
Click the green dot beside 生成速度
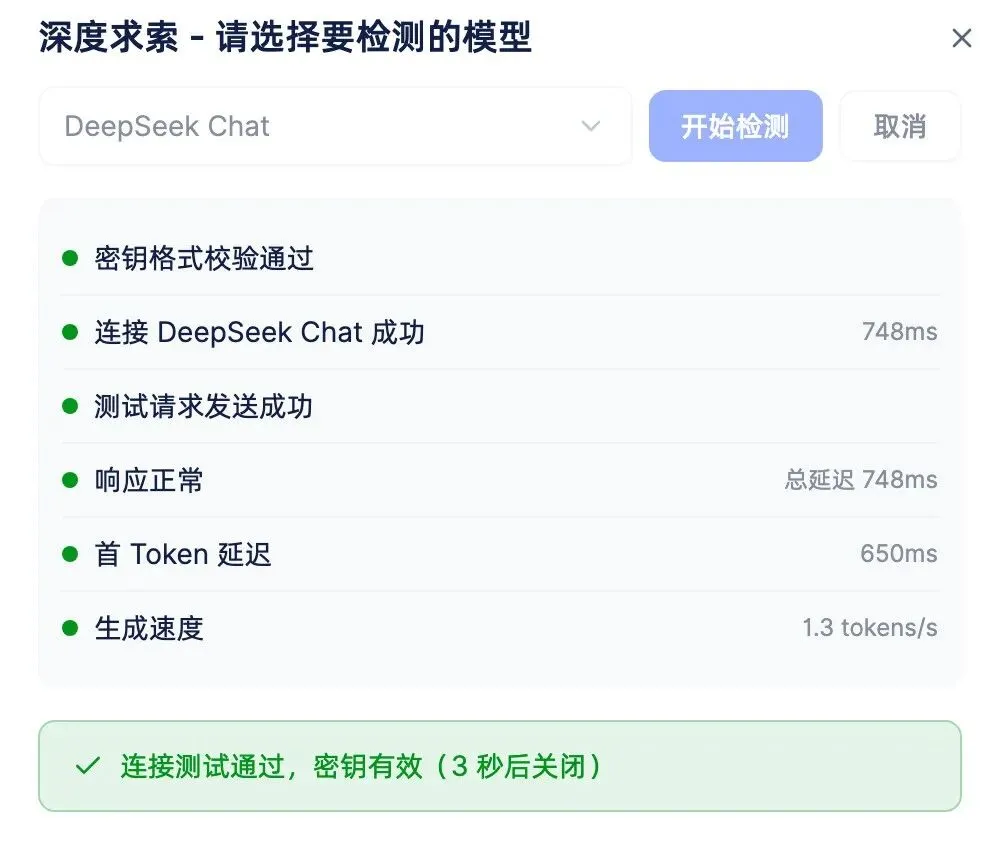[70, 628]
